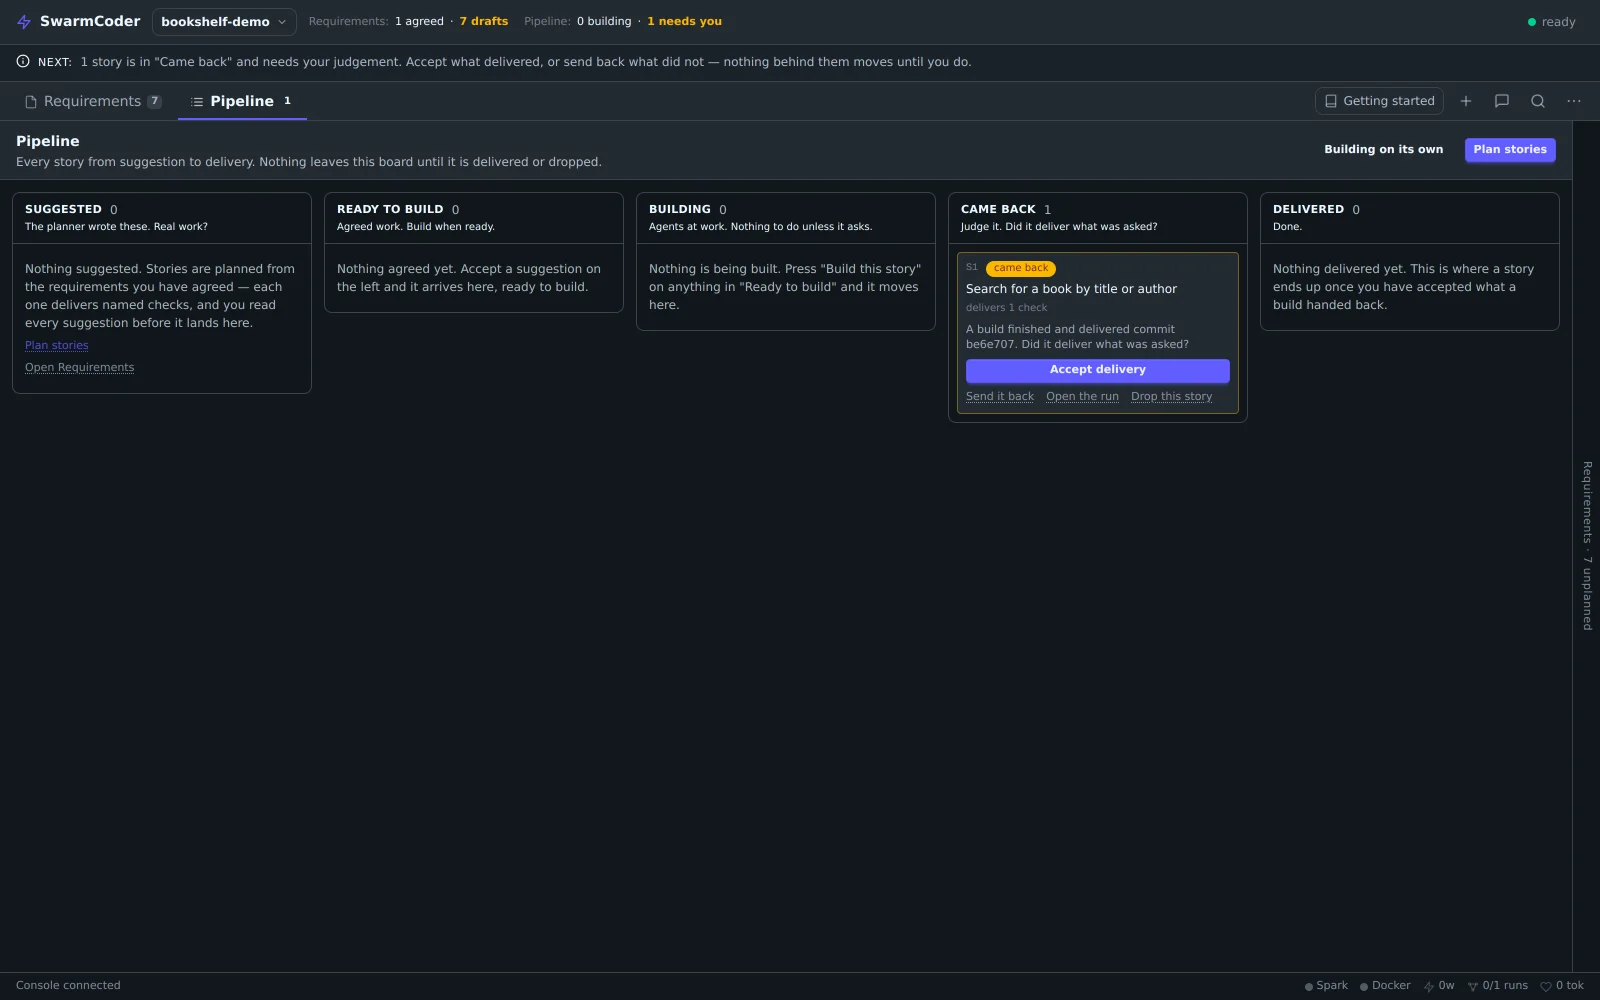The image size is (1600, 1000).
Task: Click the info icon beside NEXT
Action: 23,62
